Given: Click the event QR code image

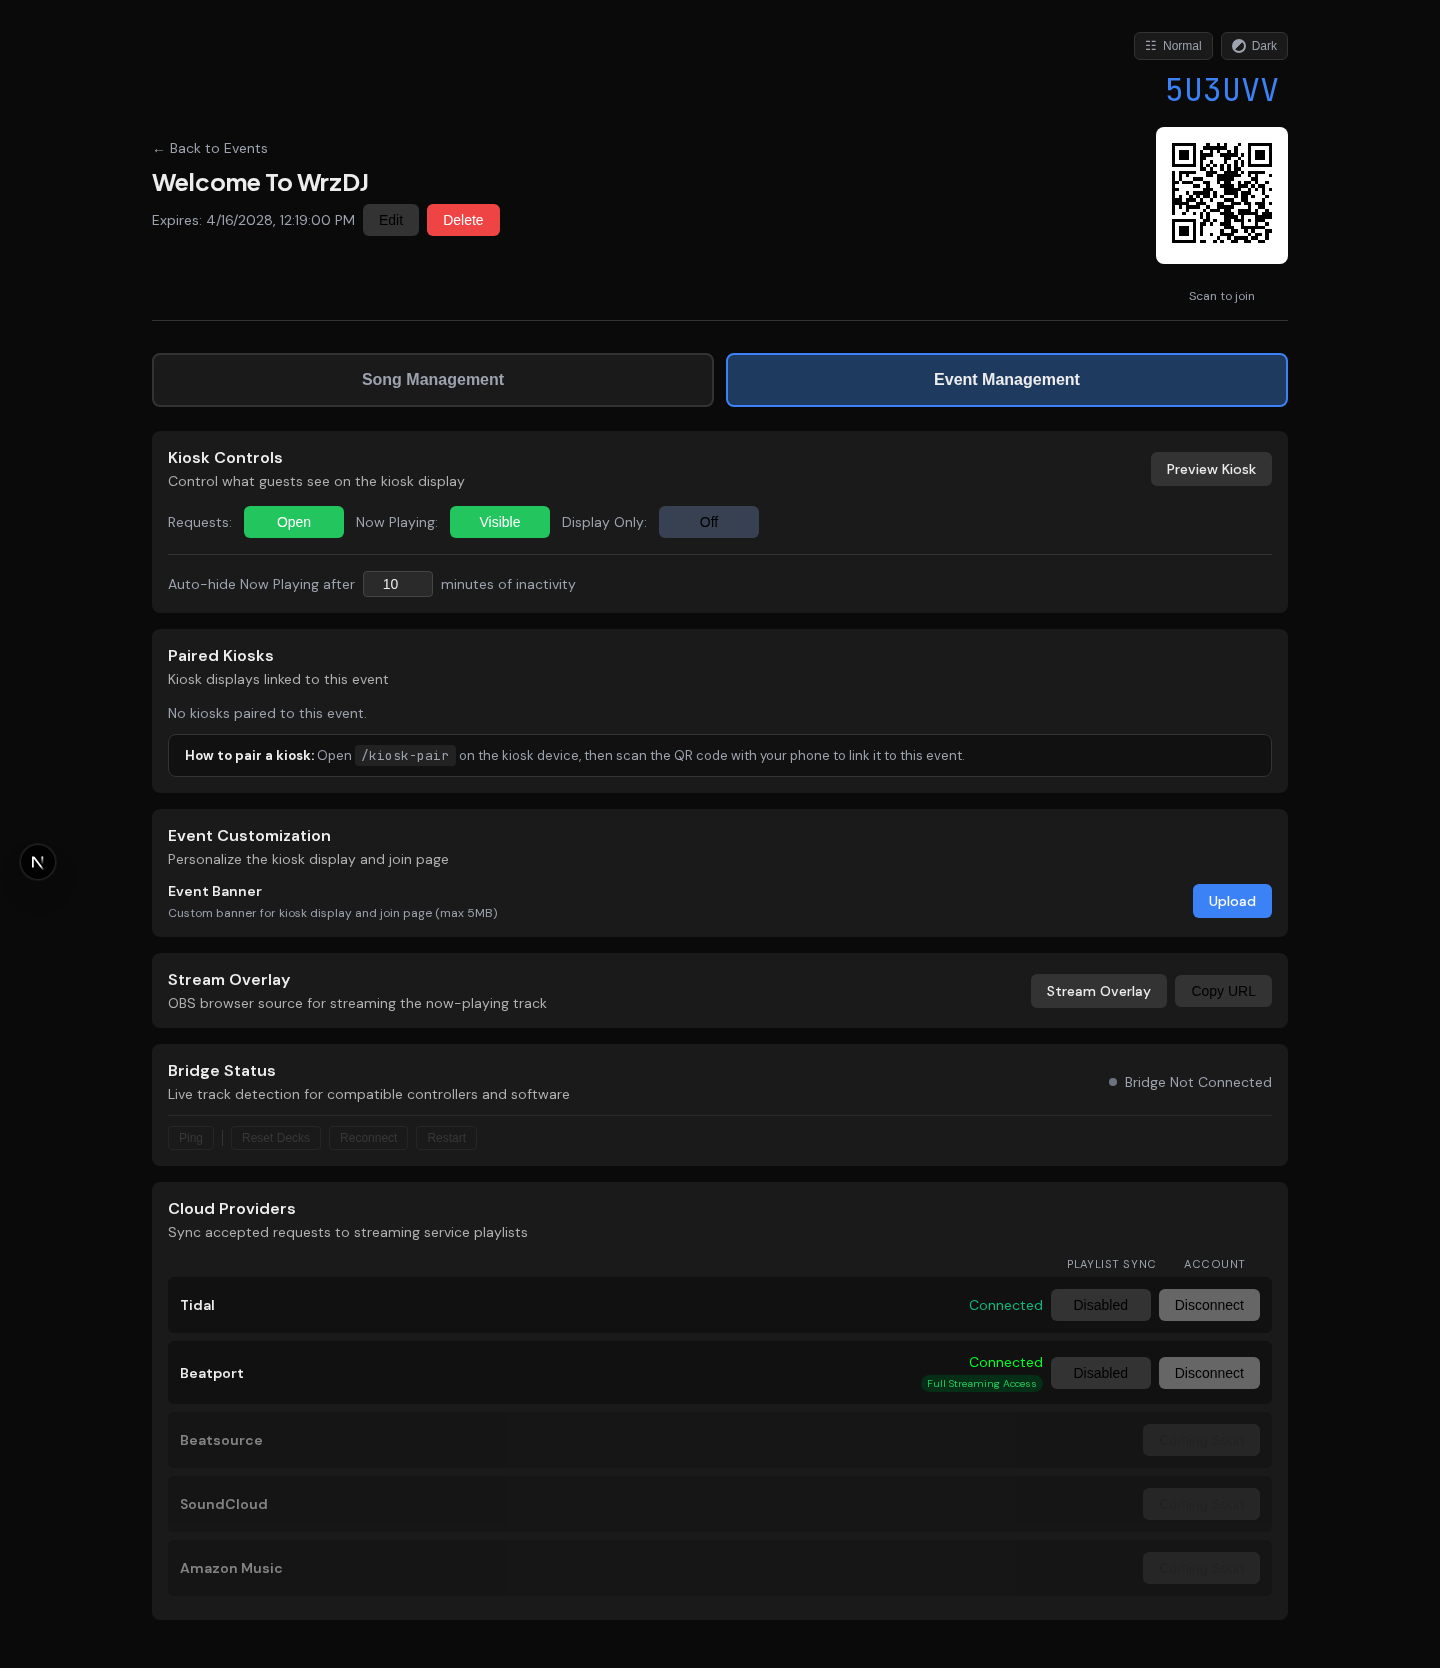Looking at the screenshot, I should (x=1222, y=195).
